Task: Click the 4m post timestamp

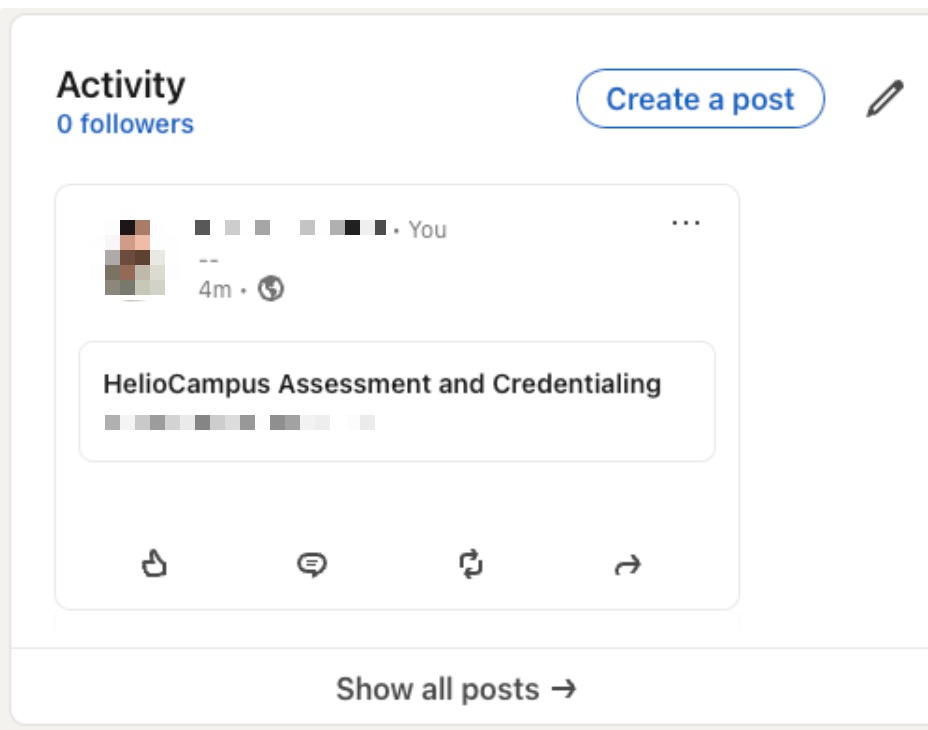Action: click(214, 290)
